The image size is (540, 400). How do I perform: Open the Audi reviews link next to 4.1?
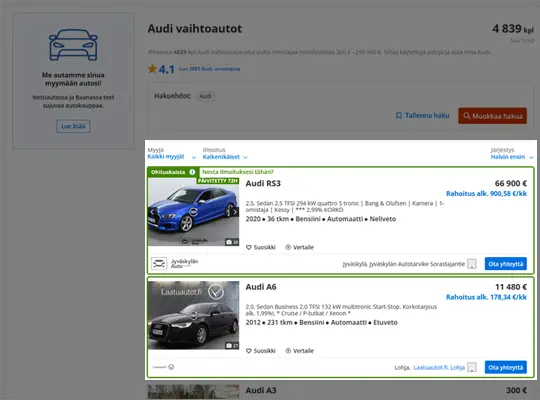click(x=209, y=69)
